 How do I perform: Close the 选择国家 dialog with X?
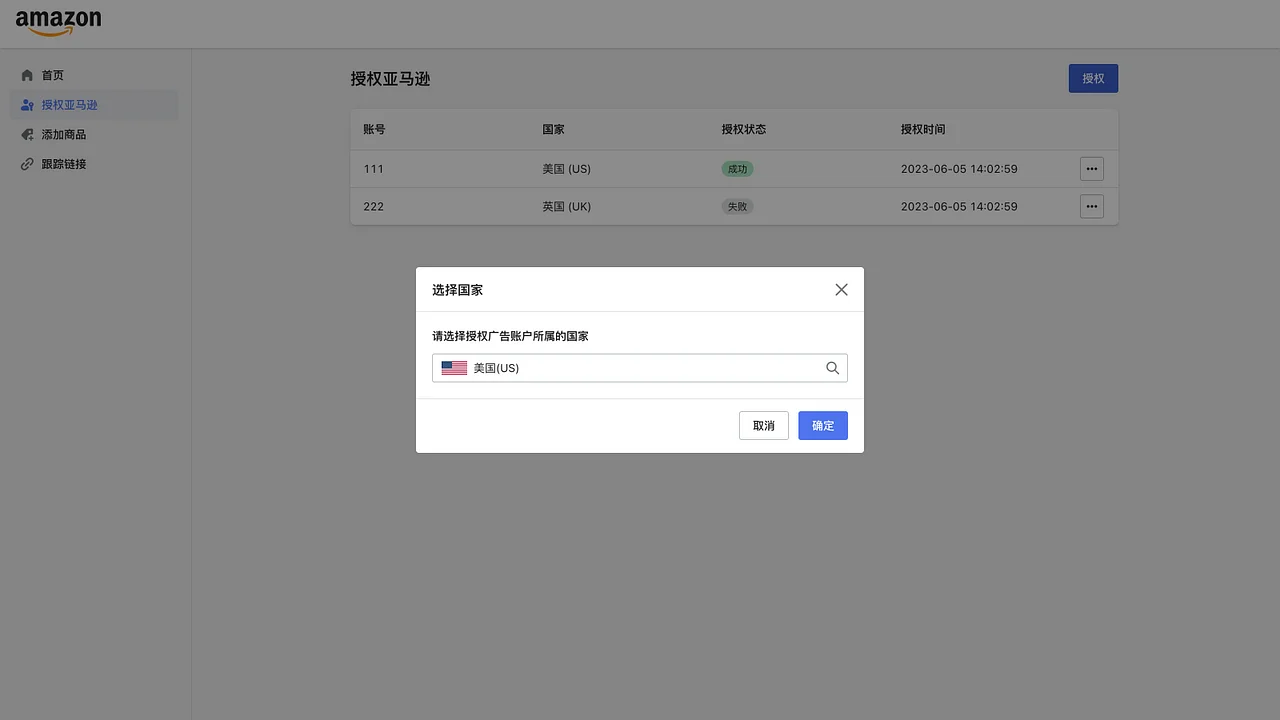841,289
